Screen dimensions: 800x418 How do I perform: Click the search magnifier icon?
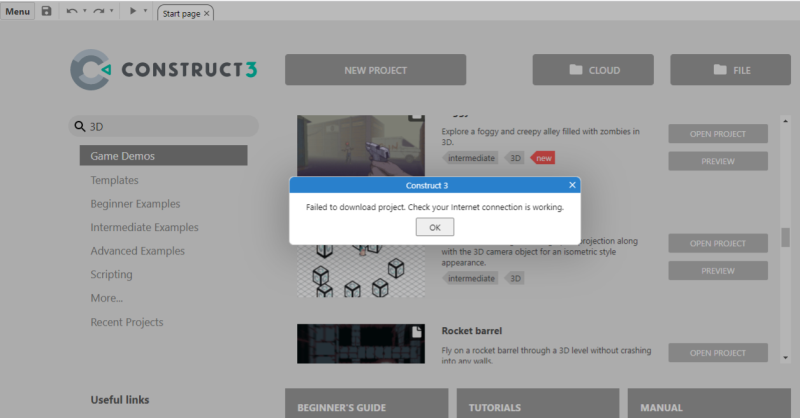(80, 126)
